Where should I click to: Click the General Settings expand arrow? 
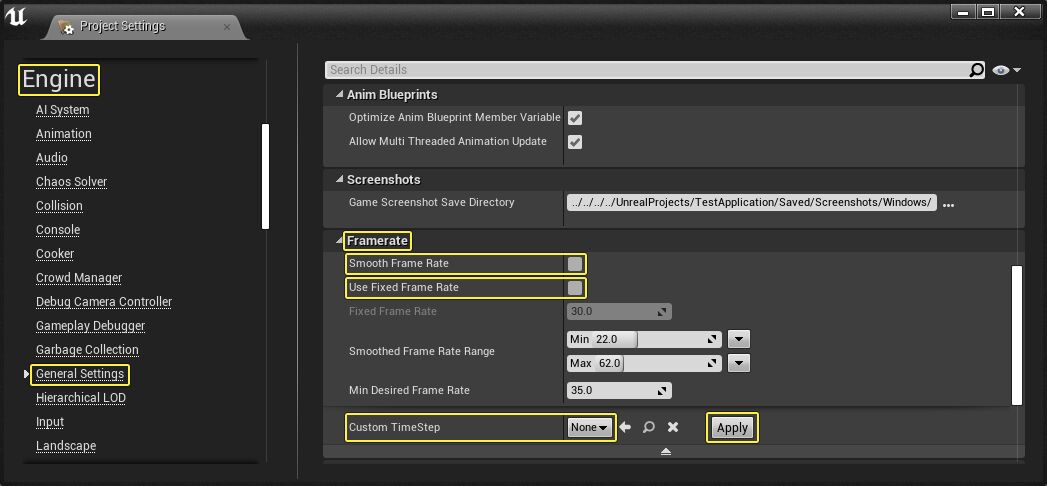(27, 374)
